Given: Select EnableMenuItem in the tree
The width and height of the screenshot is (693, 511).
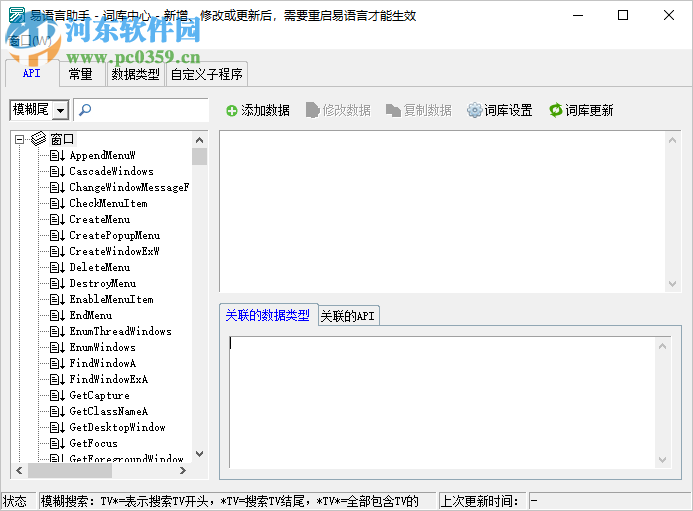Looking at the screenshot, I should tap(111, 299).
